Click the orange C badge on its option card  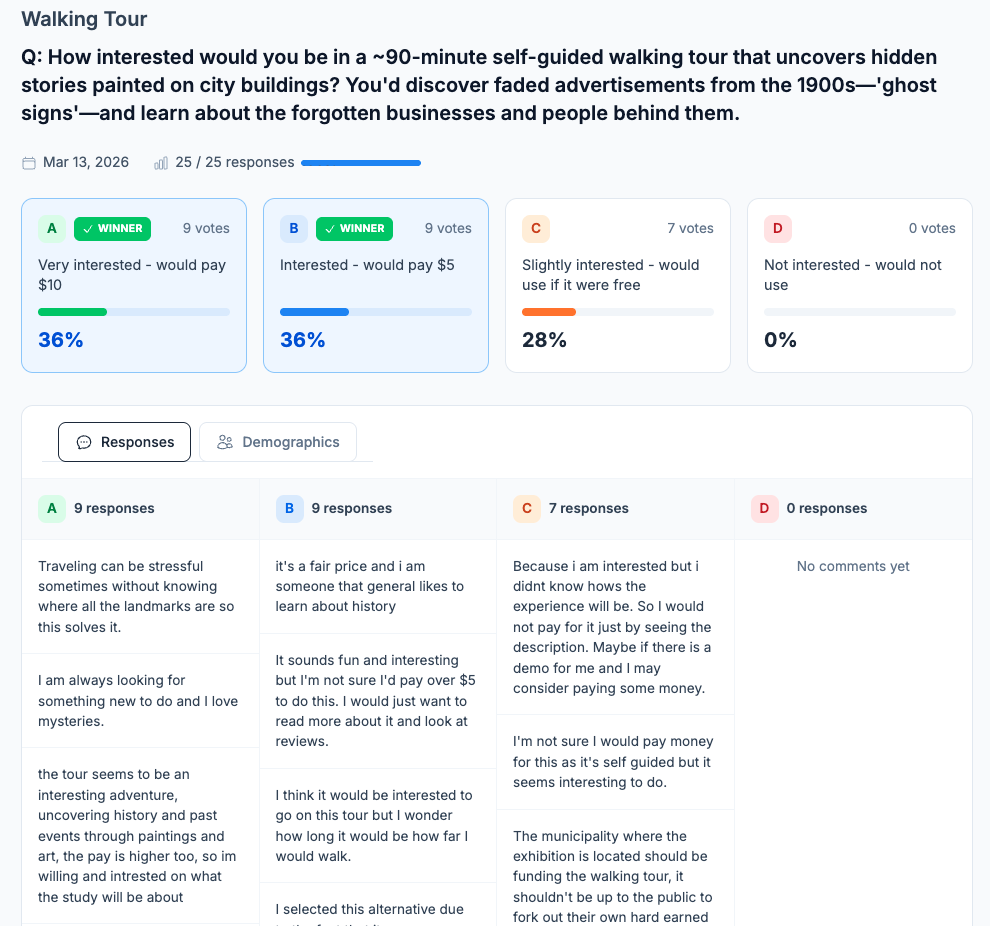536,229
